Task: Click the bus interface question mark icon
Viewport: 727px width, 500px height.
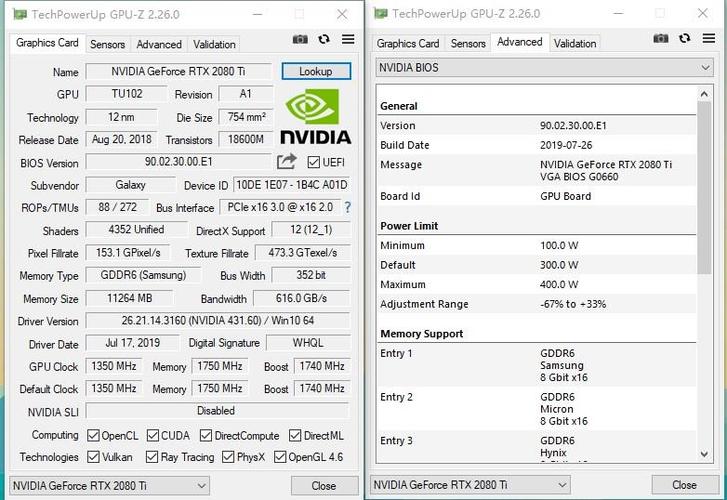Action: [347, 207]
